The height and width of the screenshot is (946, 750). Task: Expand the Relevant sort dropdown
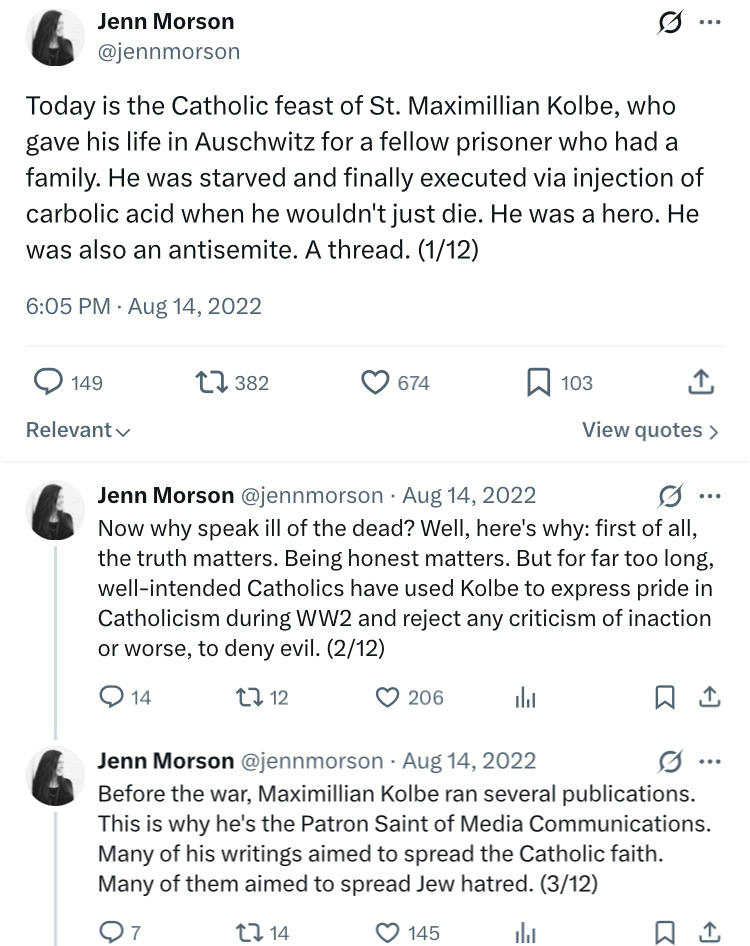click(78, 431)
